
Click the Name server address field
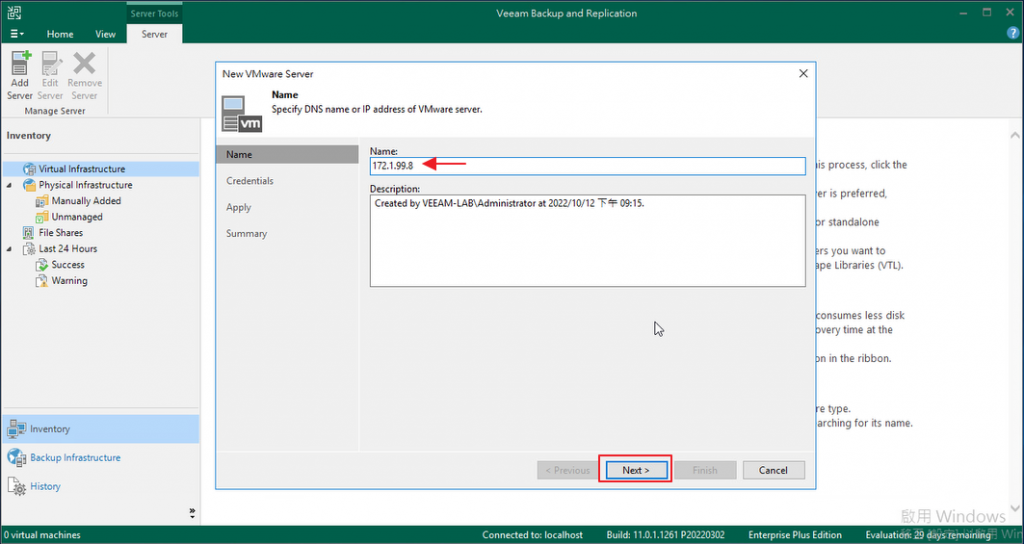pos(587,166)
